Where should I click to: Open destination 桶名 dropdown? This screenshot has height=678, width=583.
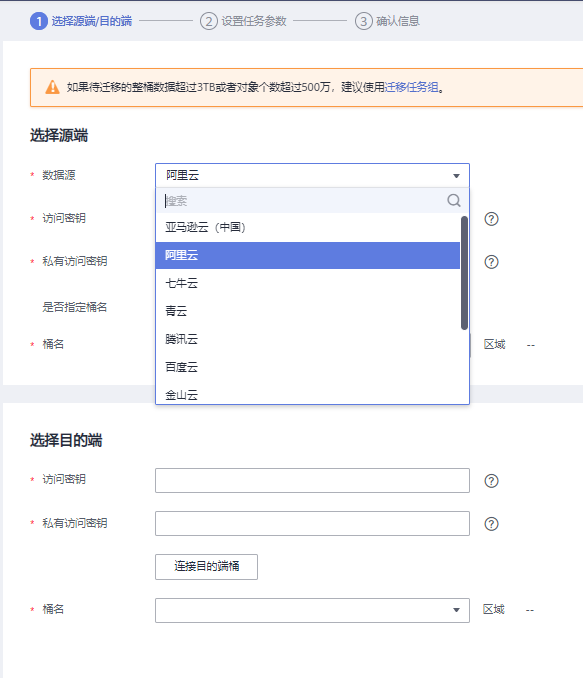(312, 610)
